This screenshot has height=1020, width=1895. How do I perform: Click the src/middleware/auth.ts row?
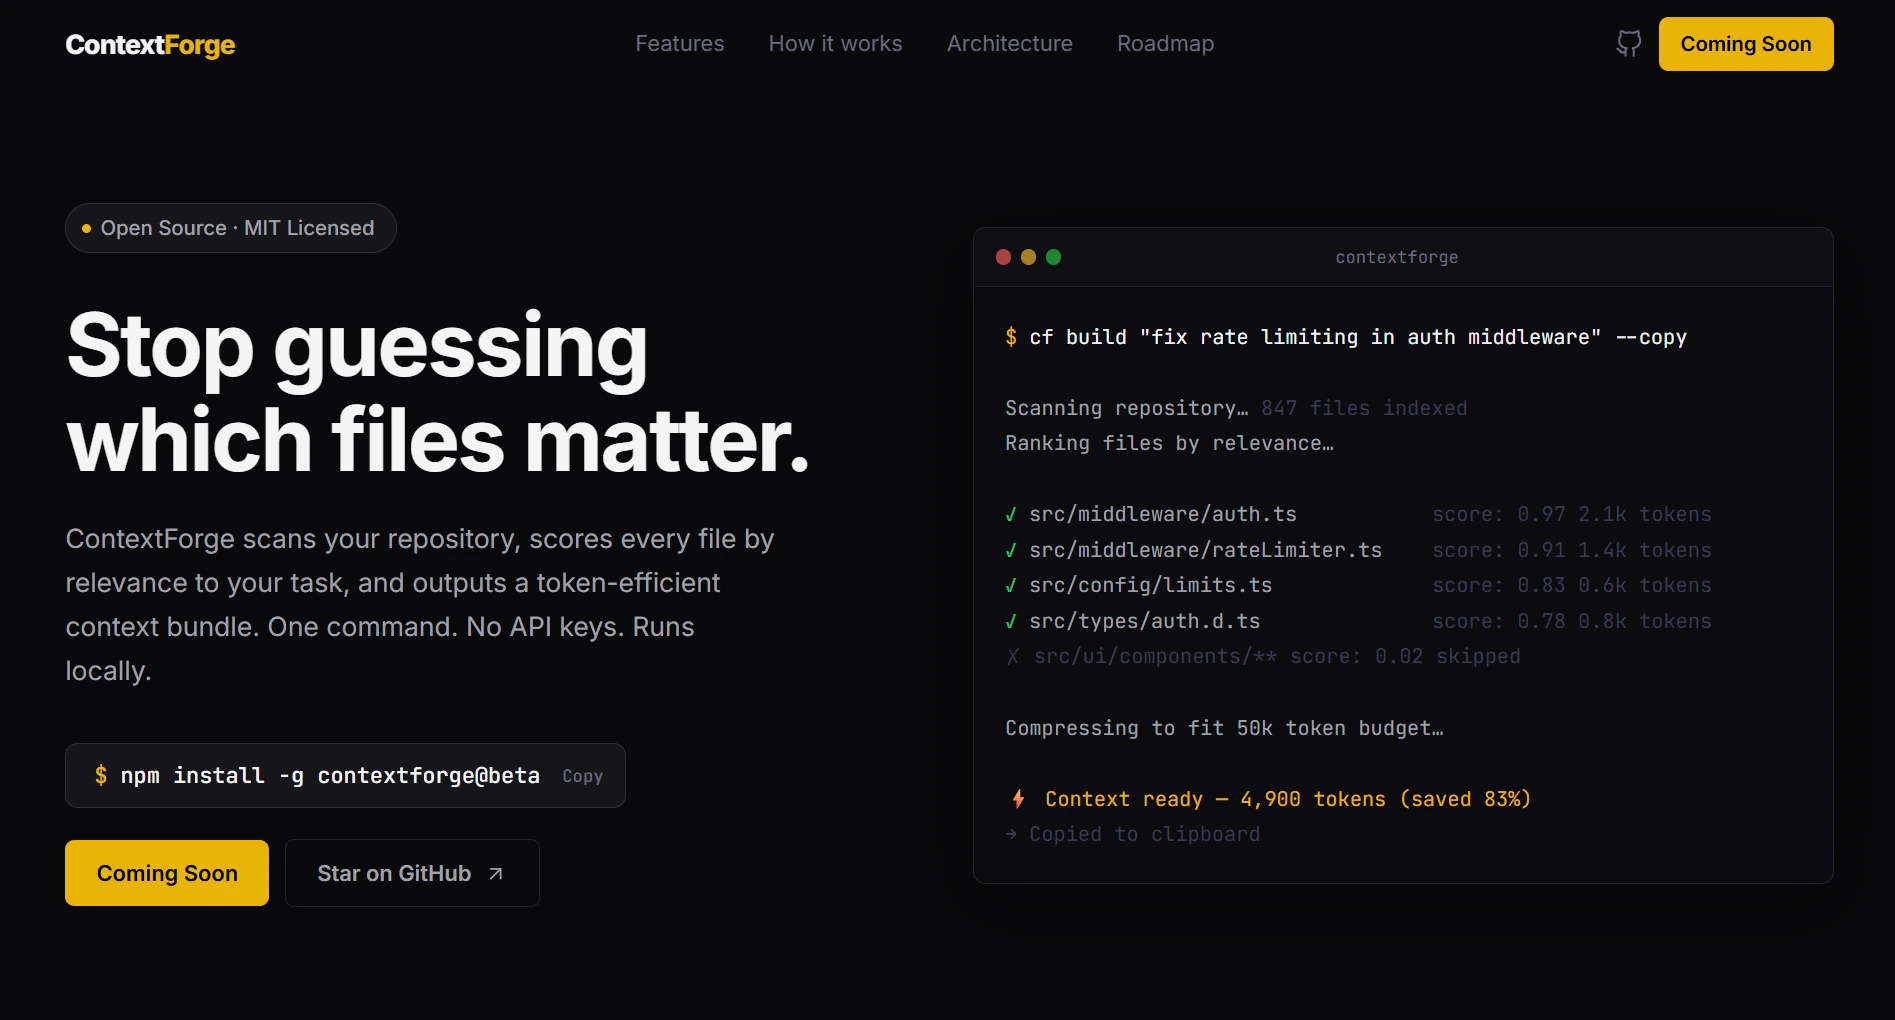click(1358, 514)
